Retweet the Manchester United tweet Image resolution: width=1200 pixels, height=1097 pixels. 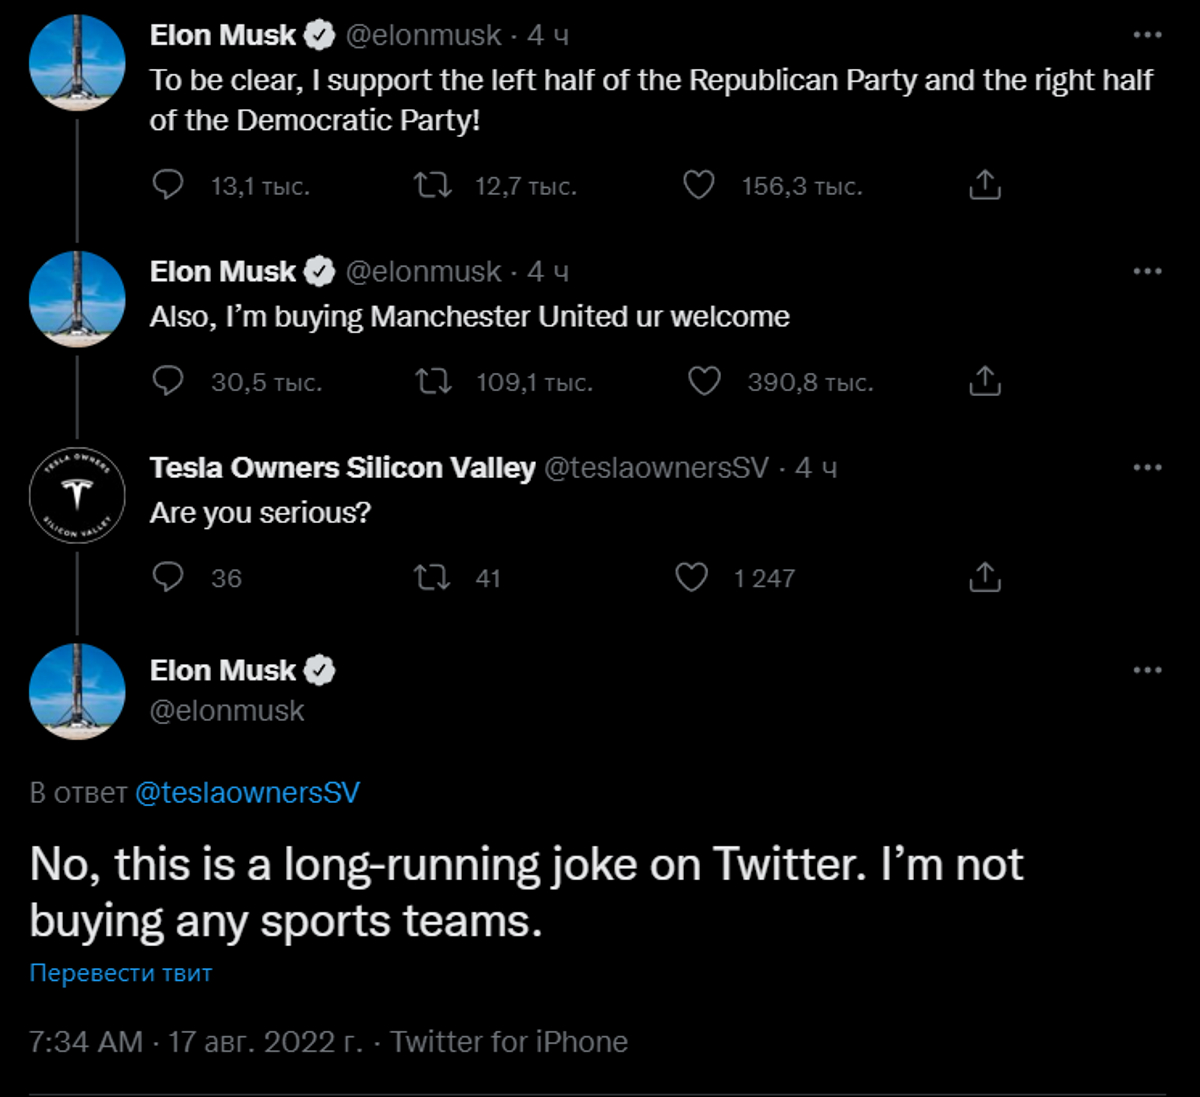click(x=433, y=381)
